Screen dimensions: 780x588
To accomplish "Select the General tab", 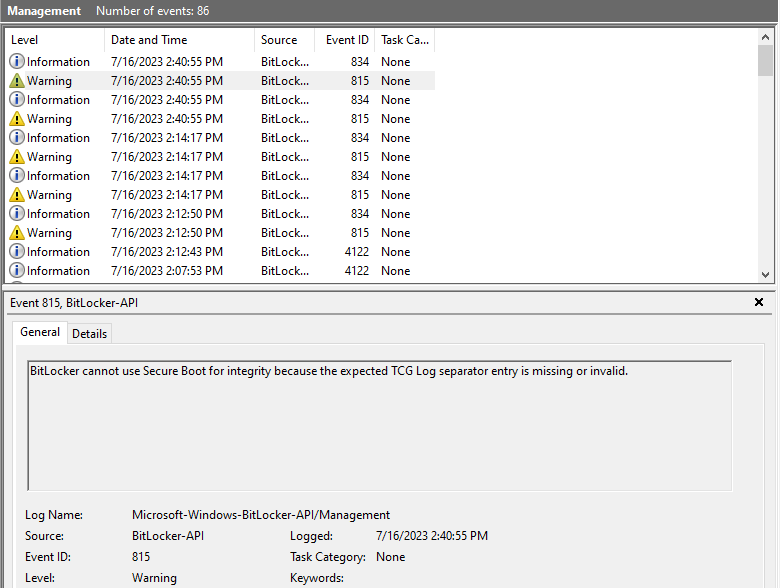I will coord(40,332).
